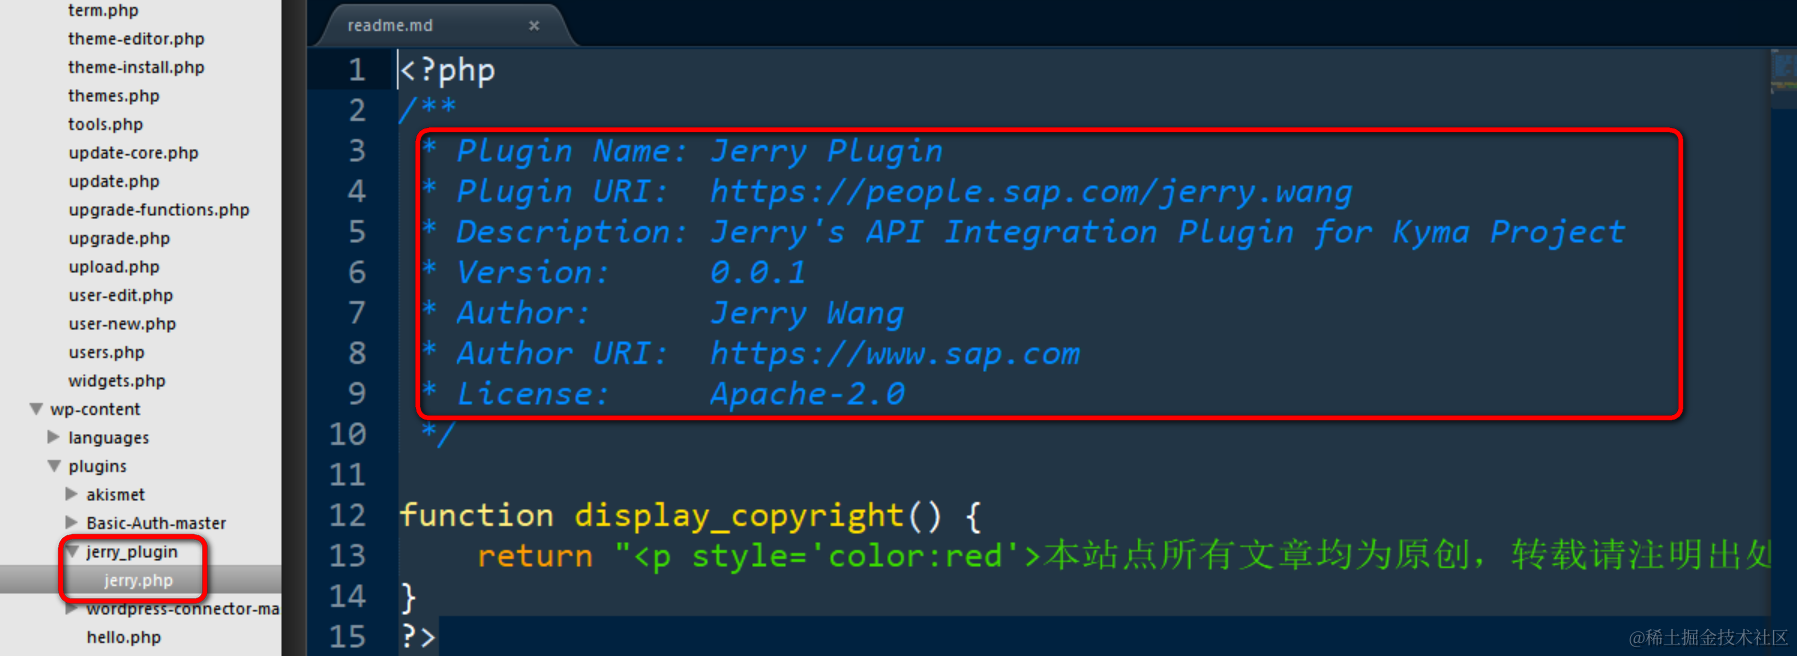
Task: Select the languages folder label
Action: click(x=108, y=437)
